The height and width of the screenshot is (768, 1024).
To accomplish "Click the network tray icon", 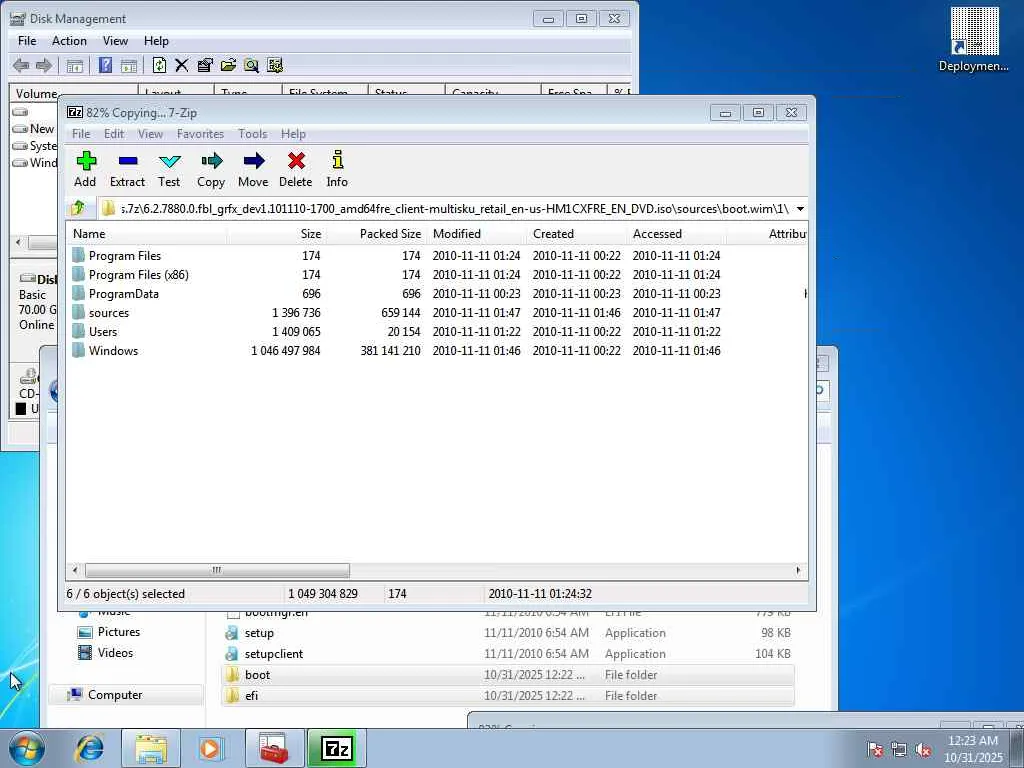I will [899, 750].
